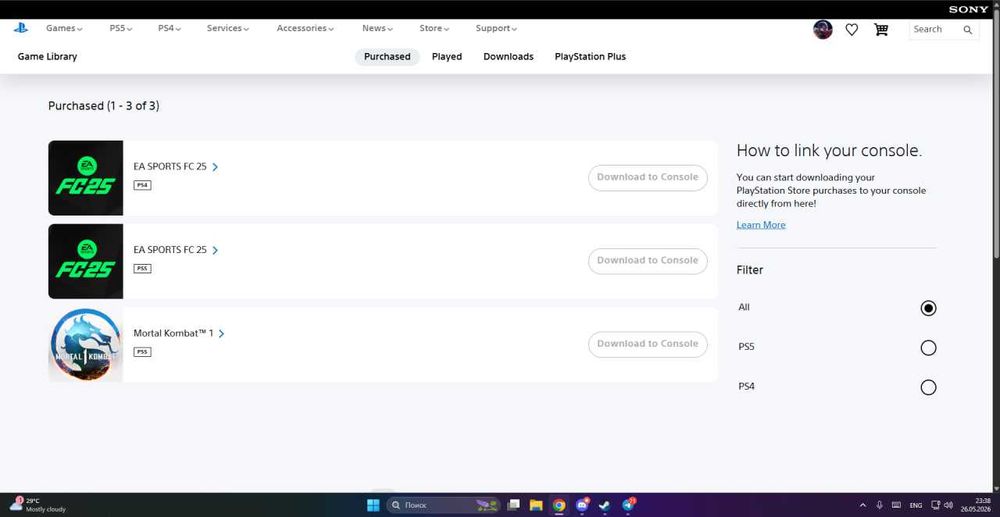Click the PlayStation logo icon
This screenshot has width=1000, height=517.
(x=20, y=28)
